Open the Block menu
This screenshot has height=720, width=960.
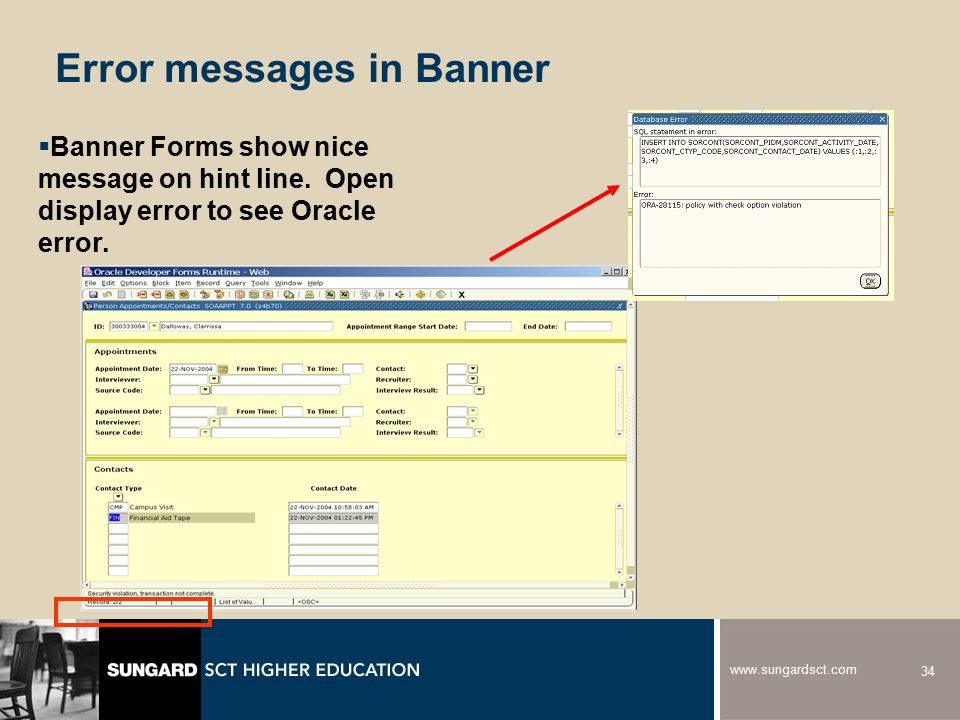(x=161, y=283)
